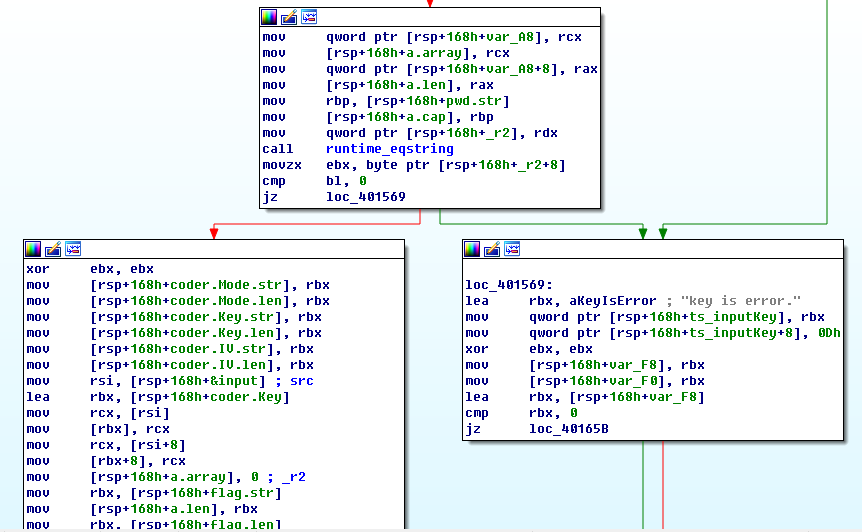Click the flag.str operand

click(x=242, y=493)
